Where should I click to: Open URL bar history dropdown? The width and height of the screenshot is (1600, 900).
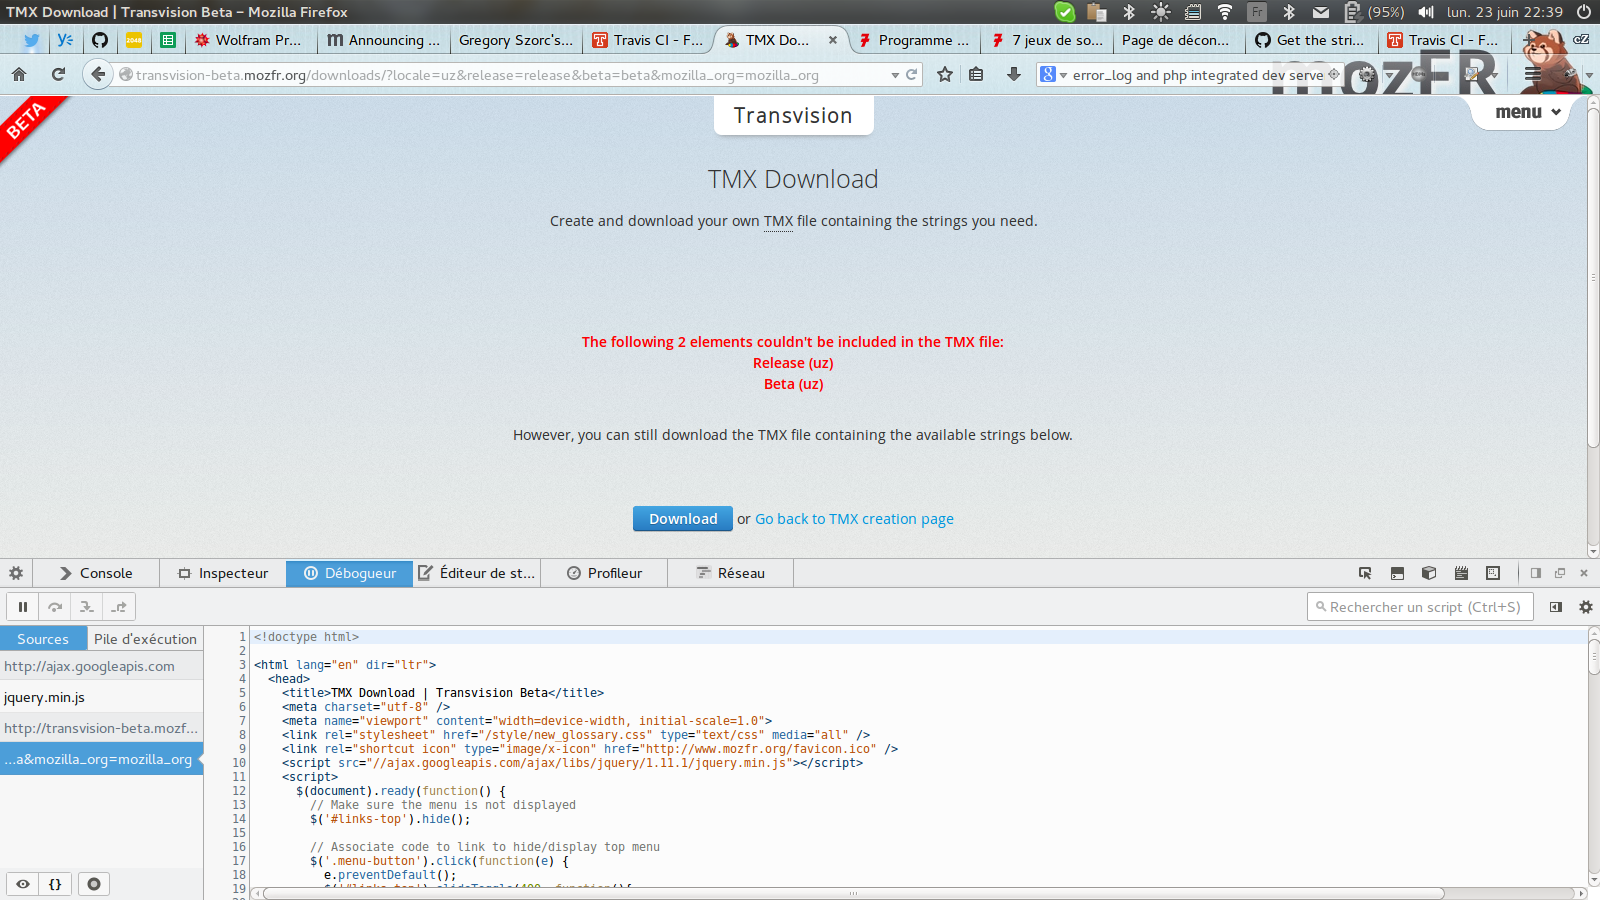[895, 75]
